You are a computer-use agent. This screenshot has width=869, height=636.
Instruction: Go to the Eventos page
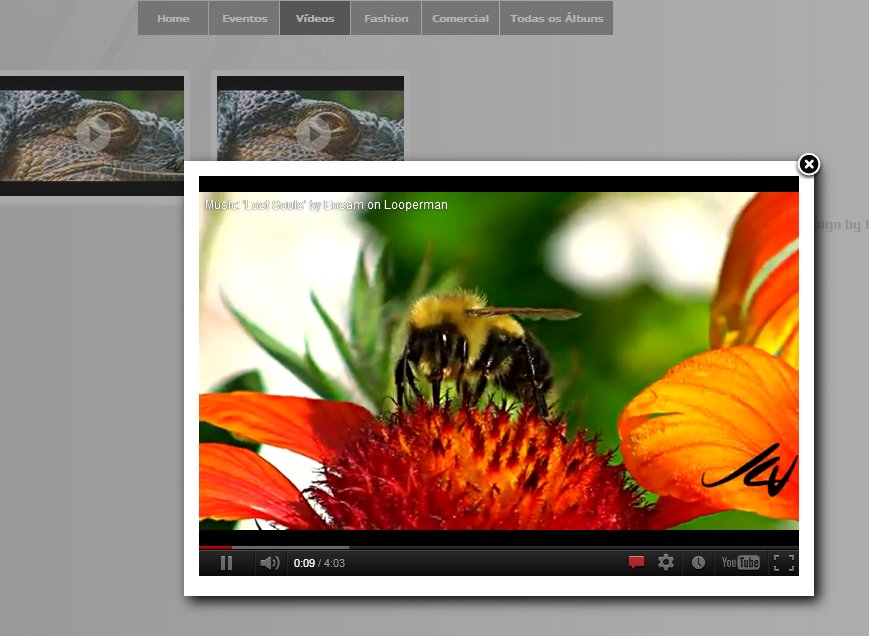(244, 18)
